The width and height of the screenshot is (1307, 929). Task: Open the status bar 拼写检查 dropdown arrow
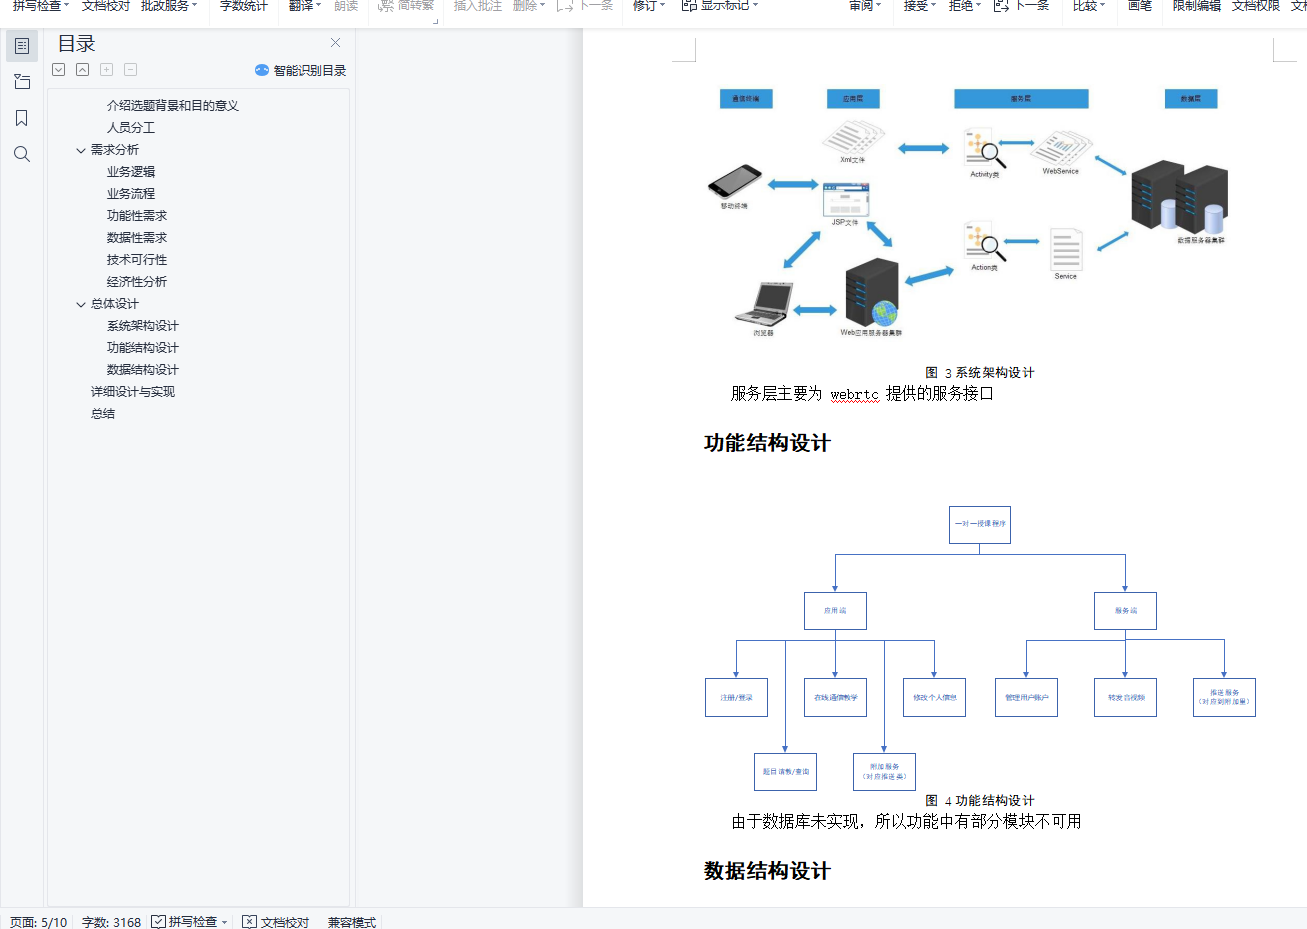pos(225,922)
